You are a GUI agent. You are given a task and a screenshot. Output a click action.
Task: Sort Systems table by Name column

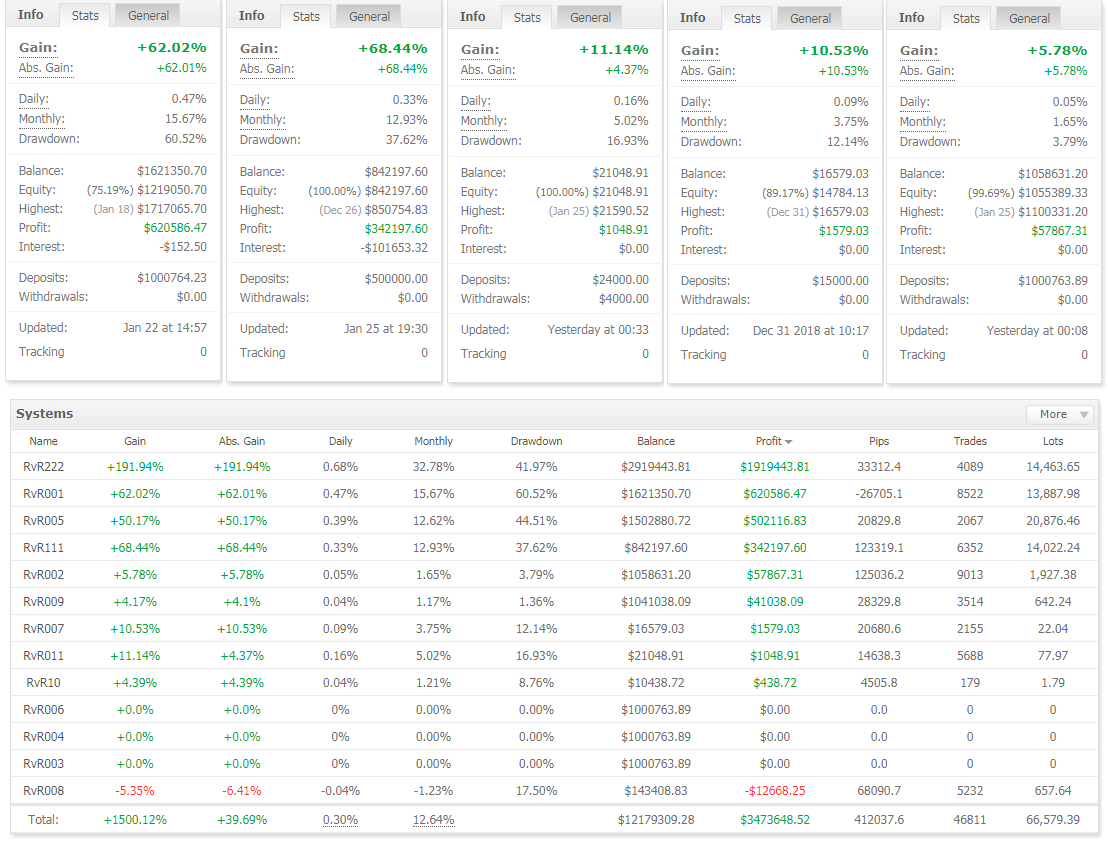point(44,441)
